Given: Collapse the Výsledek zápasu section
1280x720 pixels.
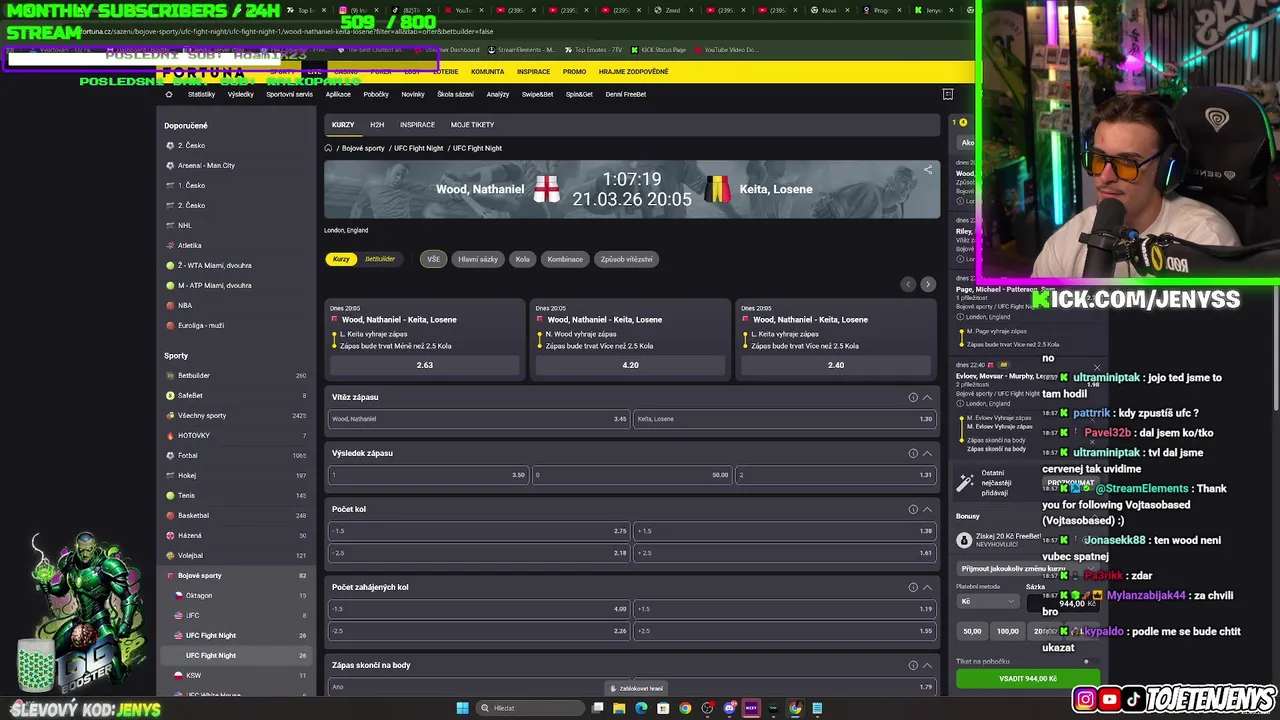Looking at the screenshot, I should pos(927,453).
